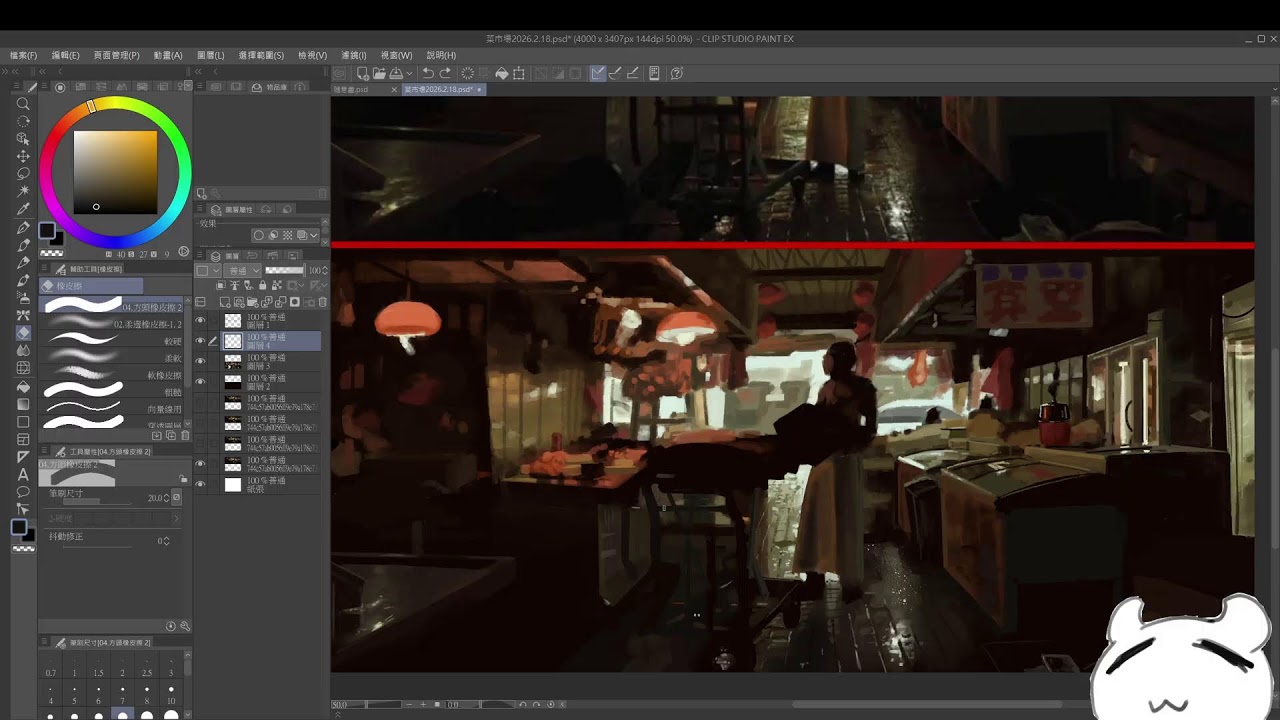This screenshot has height=720, width=1280.
Task: Toggle brush size pressure settings button
Action: pyautogui.click(x=177, y=497)
